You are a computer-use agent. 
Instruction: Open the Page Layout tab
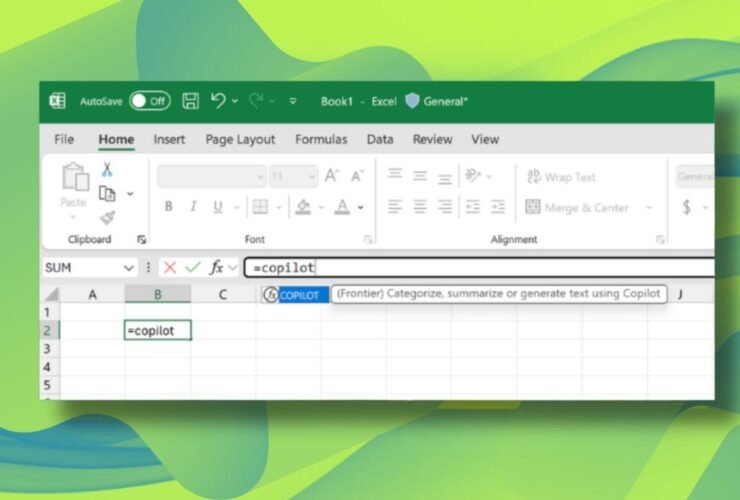pyautogui.click(x=240, y=140)
